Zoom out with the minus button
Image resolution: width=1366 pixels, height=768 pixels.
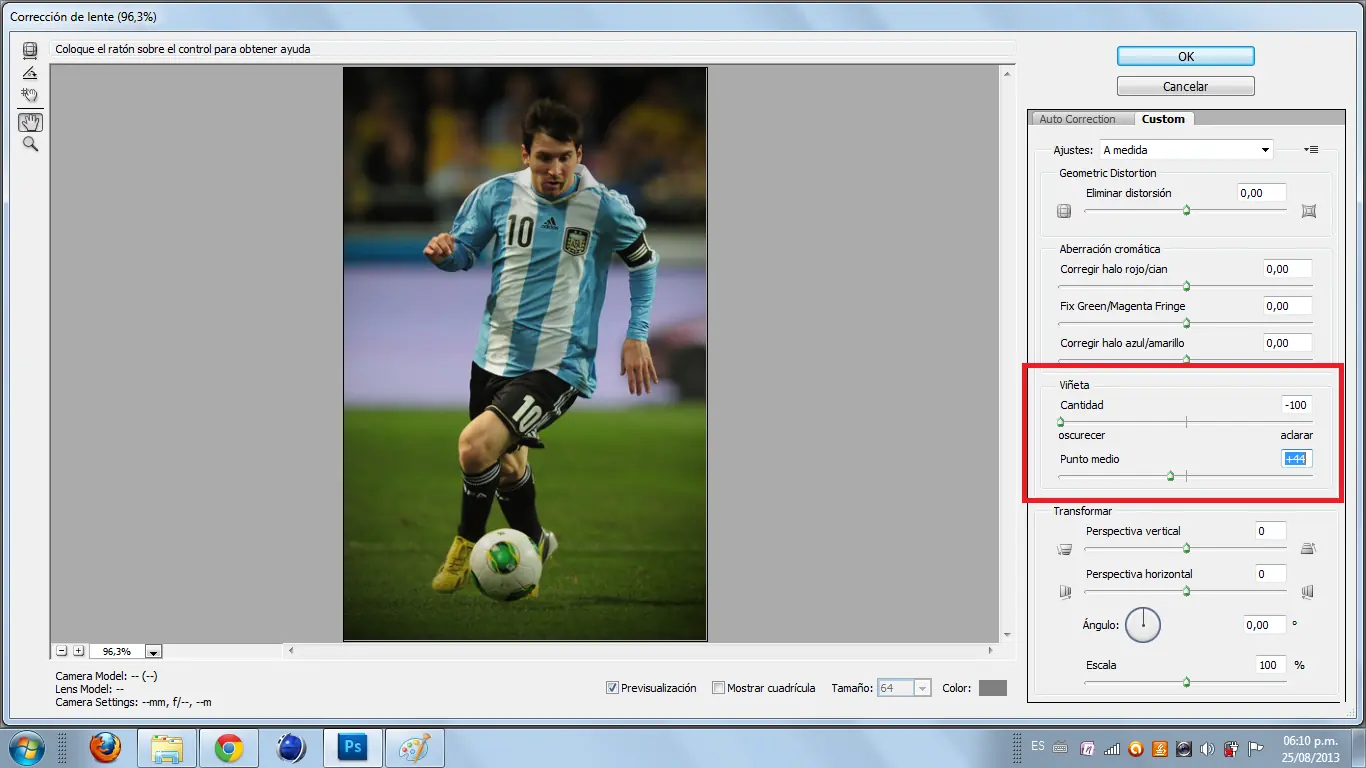click(x=62, y=651)
